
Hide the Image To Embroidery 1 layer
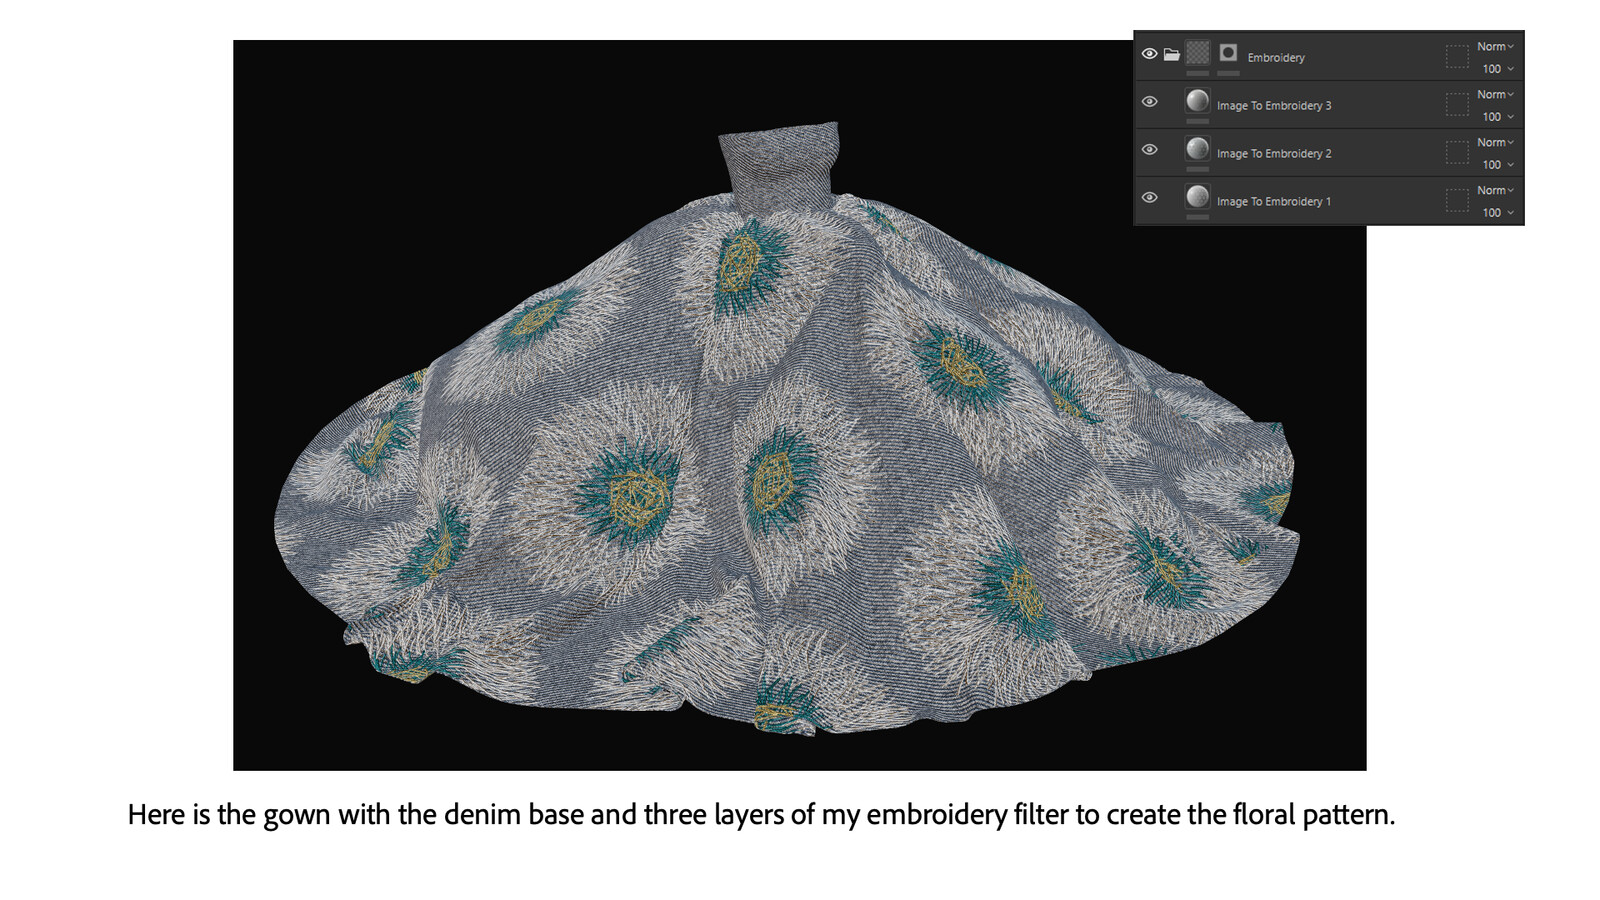pos(1149,198)
